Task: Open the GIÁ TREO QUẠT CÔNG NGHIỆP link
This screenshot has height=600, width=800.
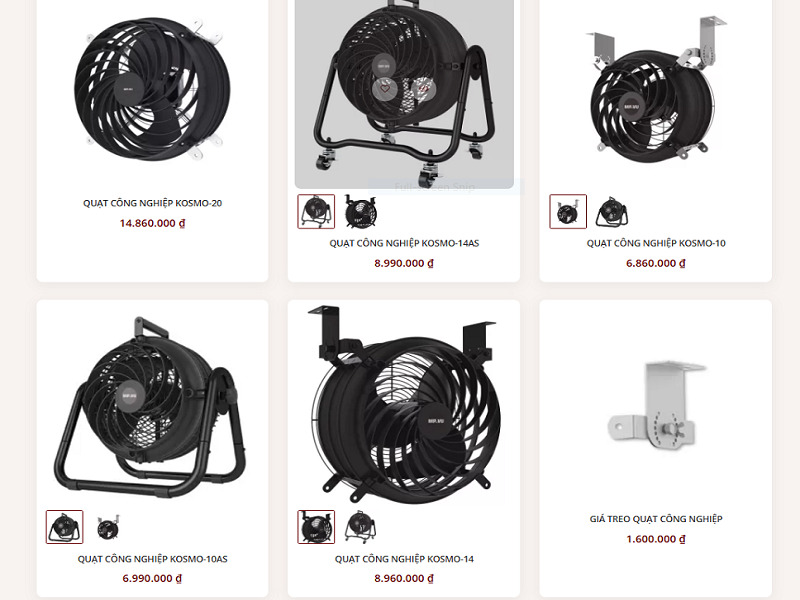Action: click(x=656, y=519)
